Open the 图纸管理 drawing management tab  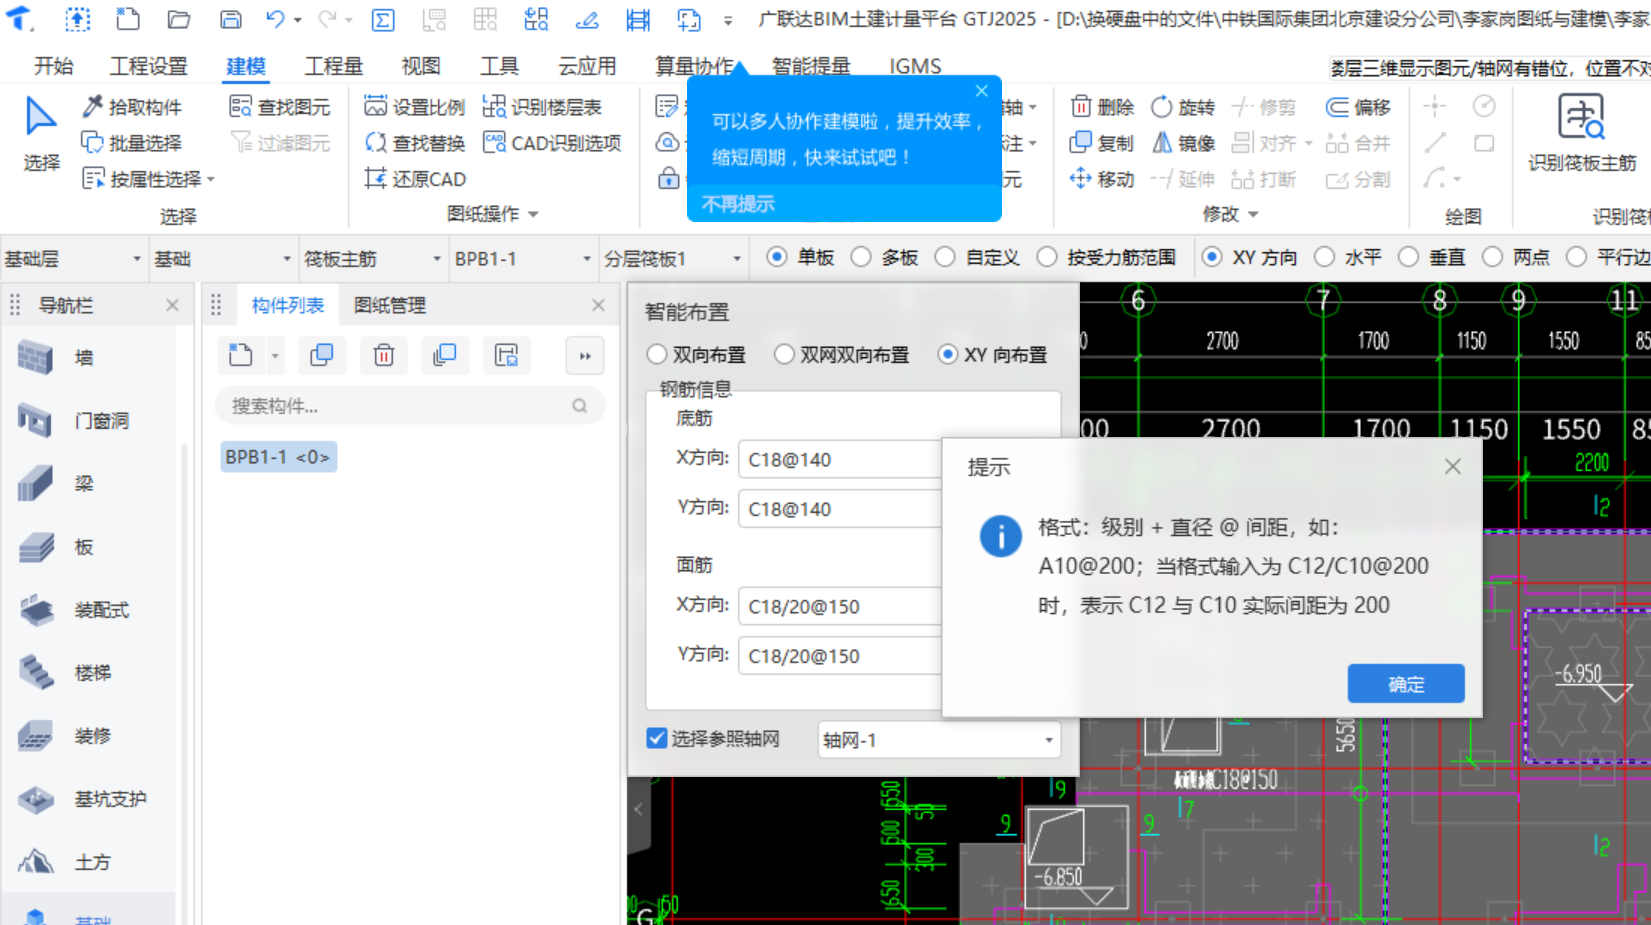390,306
